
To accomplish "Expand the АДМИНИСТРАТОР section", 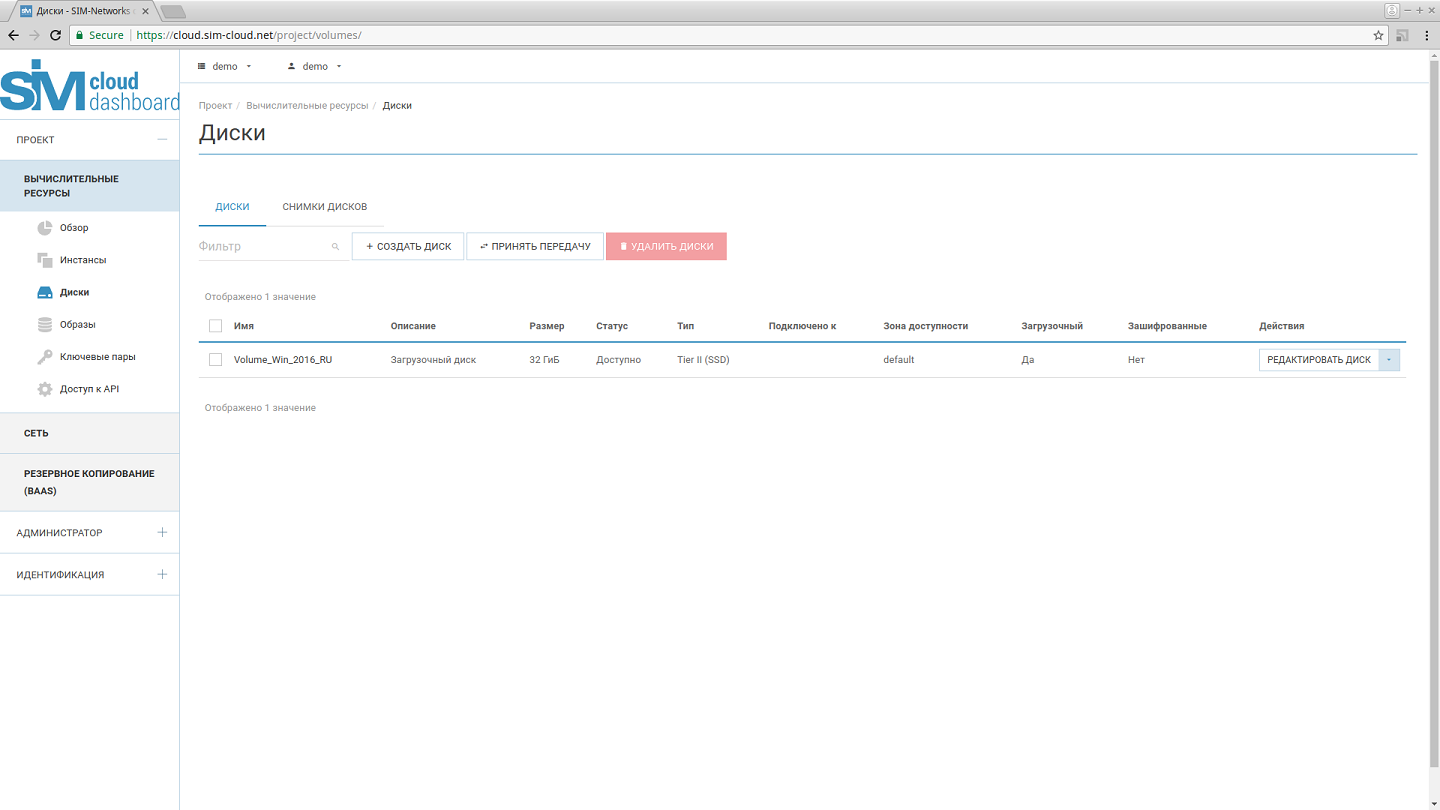I will pyautogui.click(x=162, y=533).
